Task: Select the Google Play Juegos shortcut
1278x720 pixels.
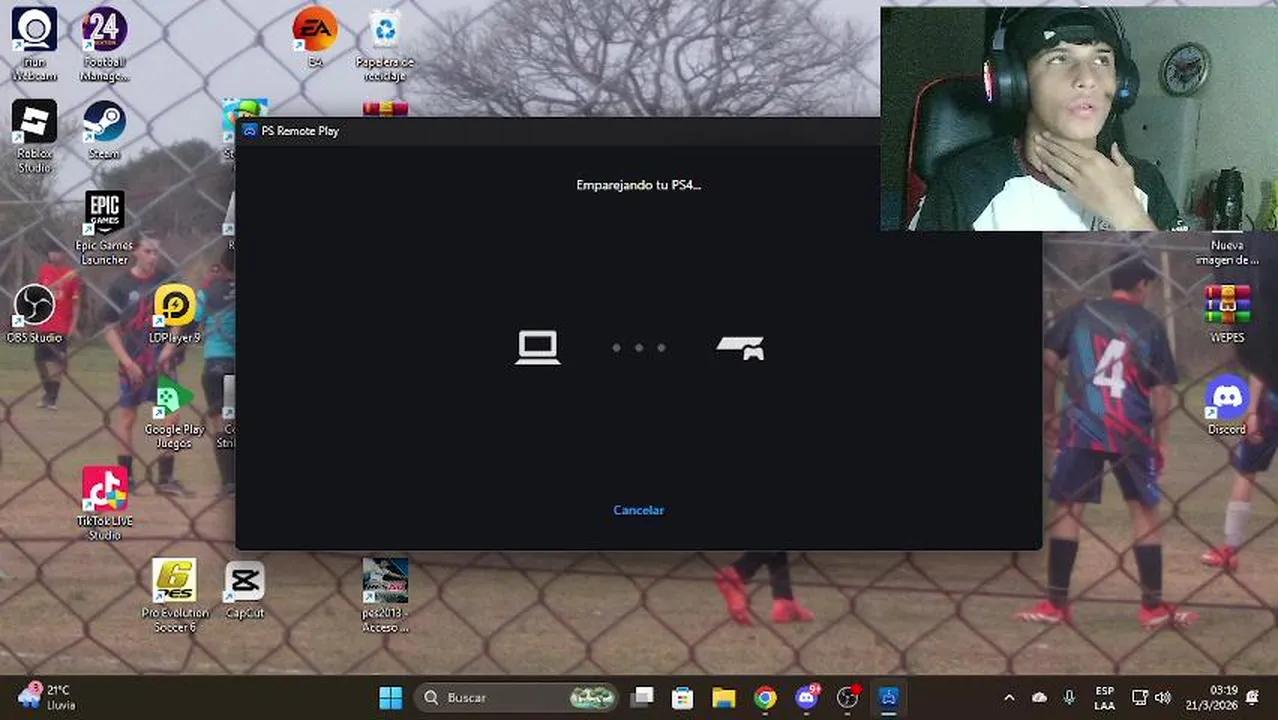Action: point(174,412)
